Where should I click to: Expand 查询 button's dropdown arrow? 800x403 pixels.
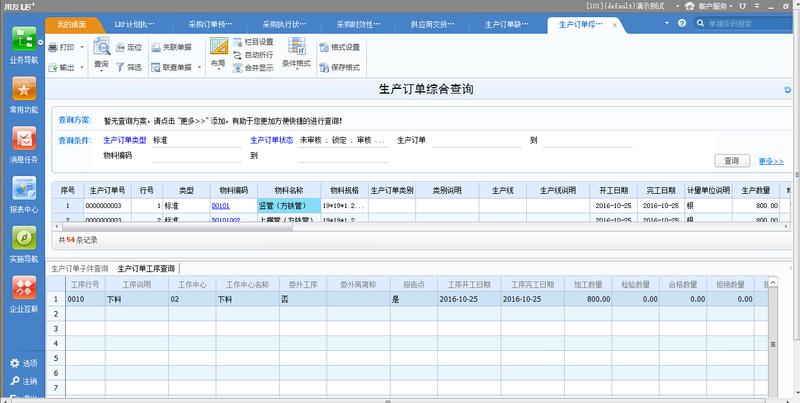tap(102, 71)
